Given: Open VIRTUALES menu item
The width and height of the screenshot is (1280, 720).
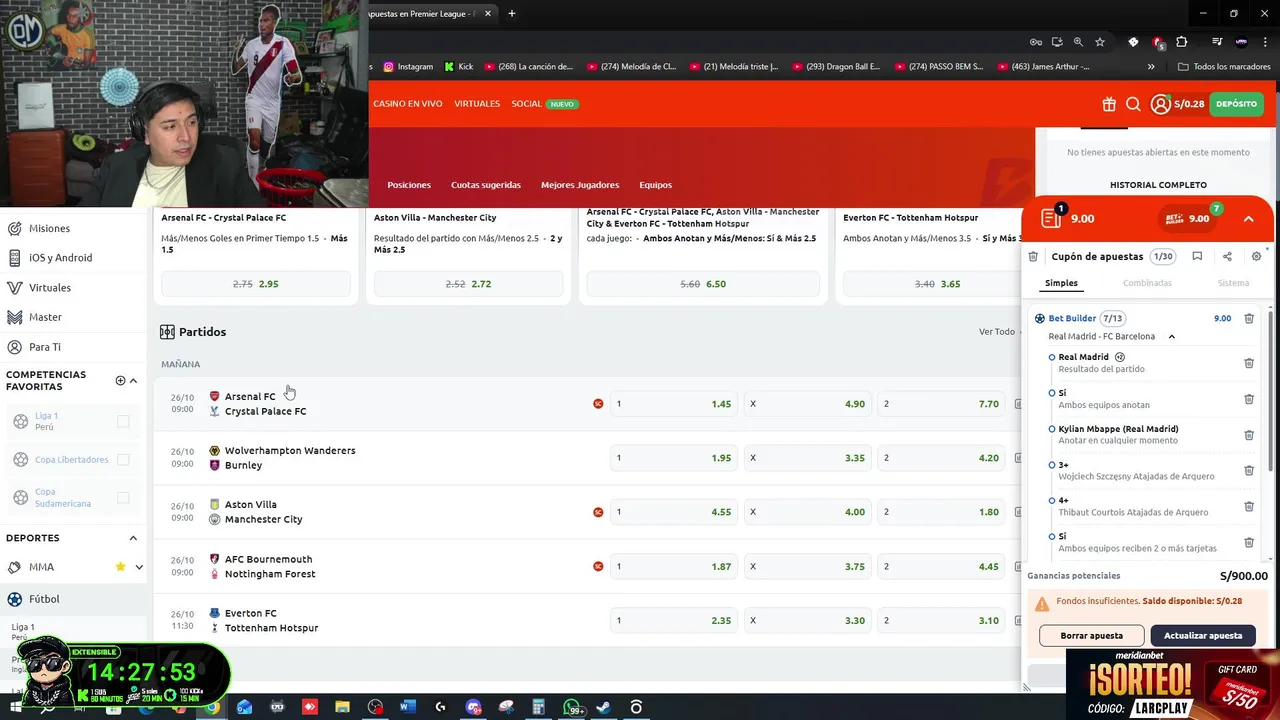Looking at the screenshot, I should pyautogui.click(x=477, y=104).
